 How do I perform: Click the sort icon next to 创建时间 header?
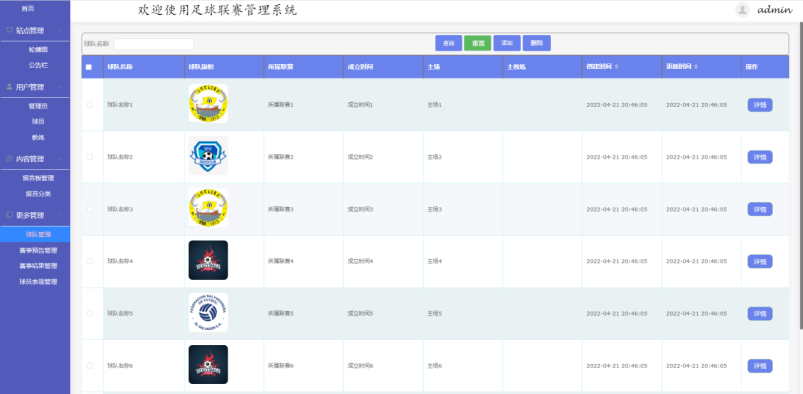click(x=616, y=67)
